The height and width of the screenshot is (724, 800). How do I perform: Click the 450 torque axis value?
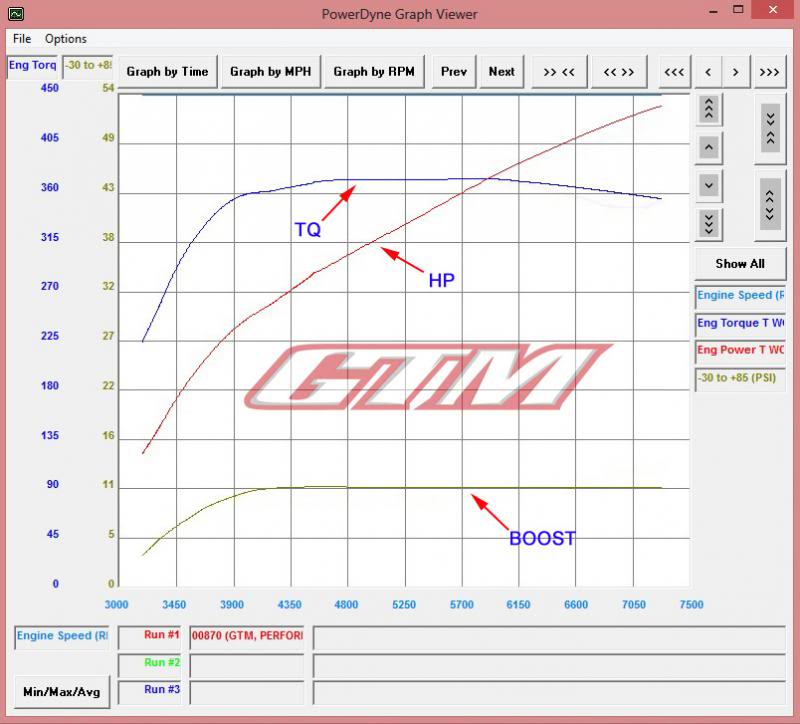pyautogui.click(x=49, y=88)
